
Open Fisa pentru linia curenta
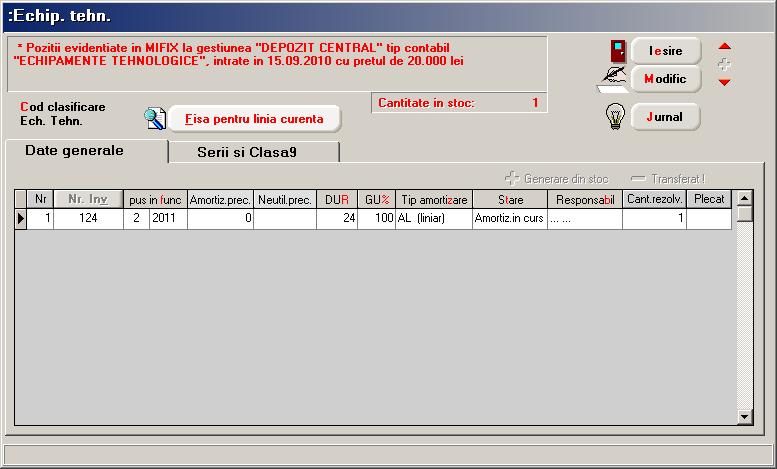coord(255,119)
